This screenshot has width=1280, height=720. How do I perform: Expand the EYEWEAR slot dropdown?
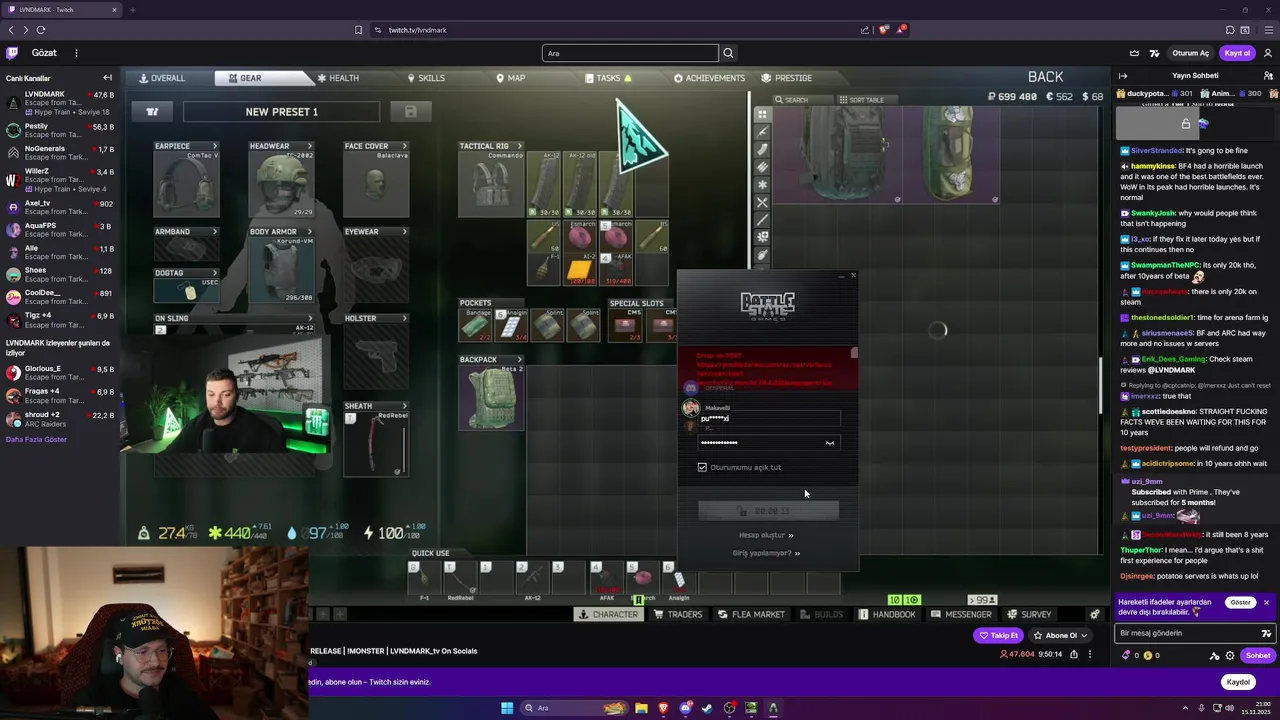click(404, 232)
